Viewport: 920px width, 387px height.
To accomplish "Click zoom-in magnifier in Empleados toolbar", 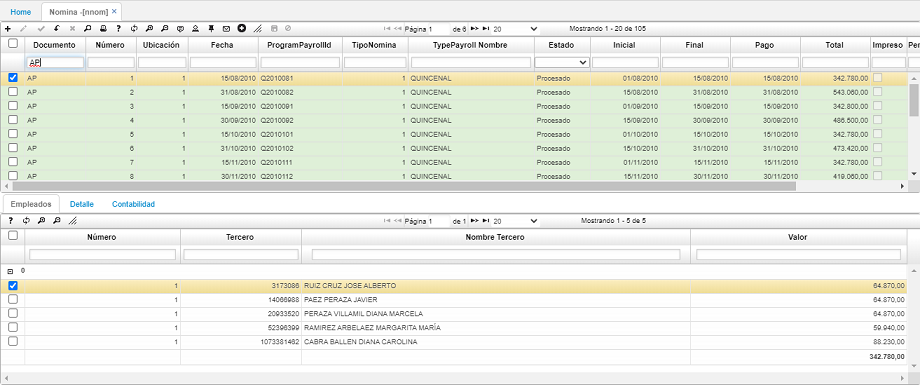I will click(41, 221).
